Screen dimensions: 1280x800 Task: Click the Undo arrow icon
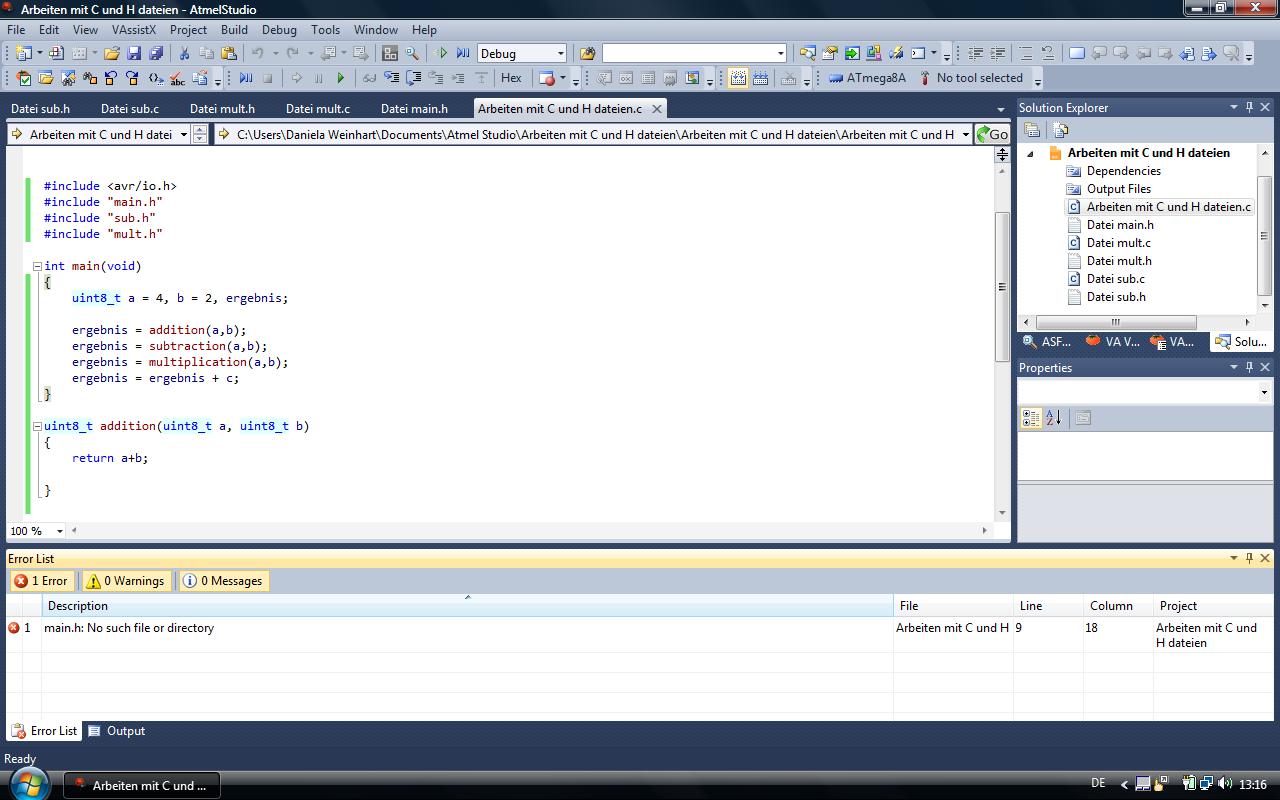258,54
